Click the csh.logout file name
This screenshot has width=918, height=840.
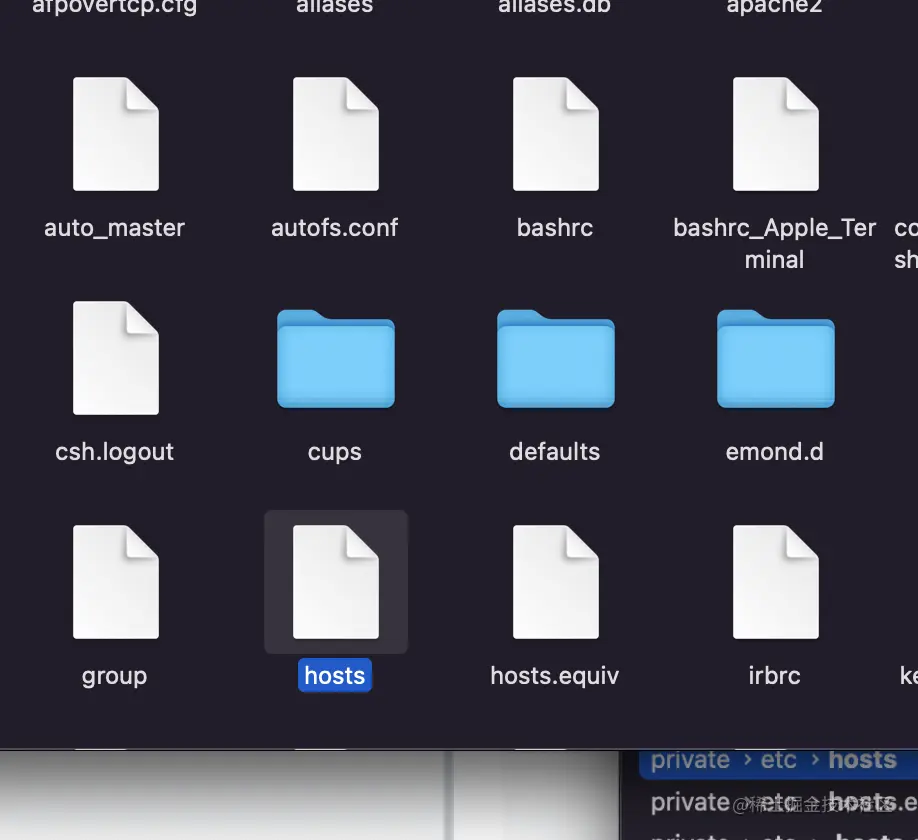click(x=115, y=452)
